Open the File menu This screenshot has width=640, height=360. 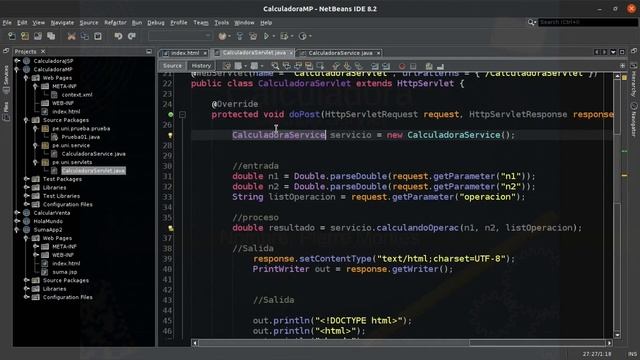click(7, 22)
